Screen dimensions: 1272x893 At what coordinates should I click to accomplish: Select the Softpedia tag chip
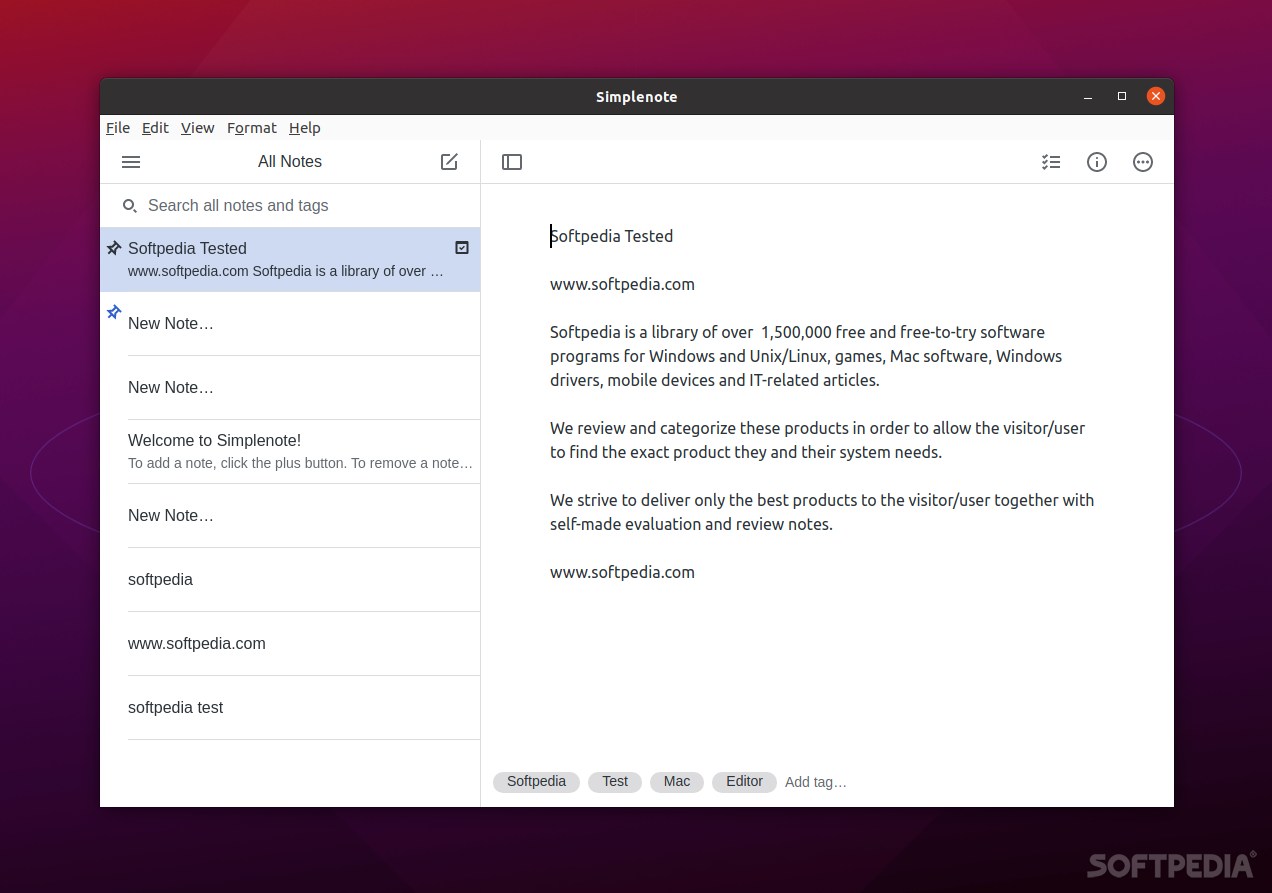point(536,782)
